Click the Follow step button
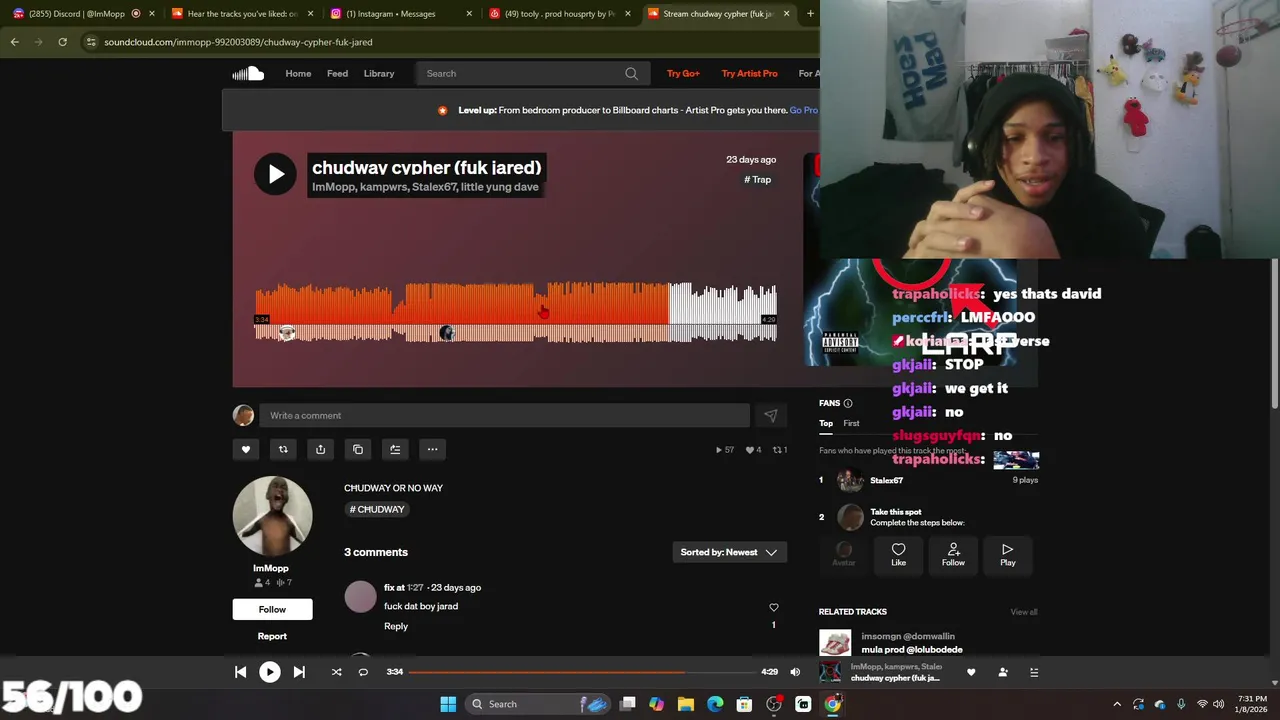This screenshot has width=1280, height=720. tap(953, 554)
